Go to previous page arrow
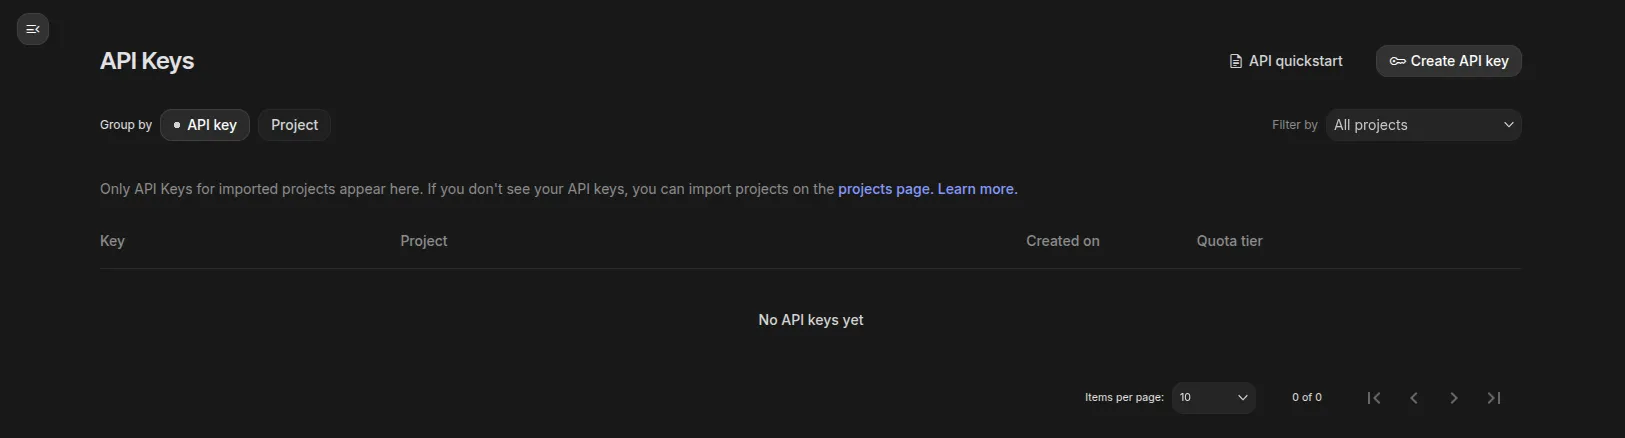1625x438 pixels. click(x=1414, y=398)
